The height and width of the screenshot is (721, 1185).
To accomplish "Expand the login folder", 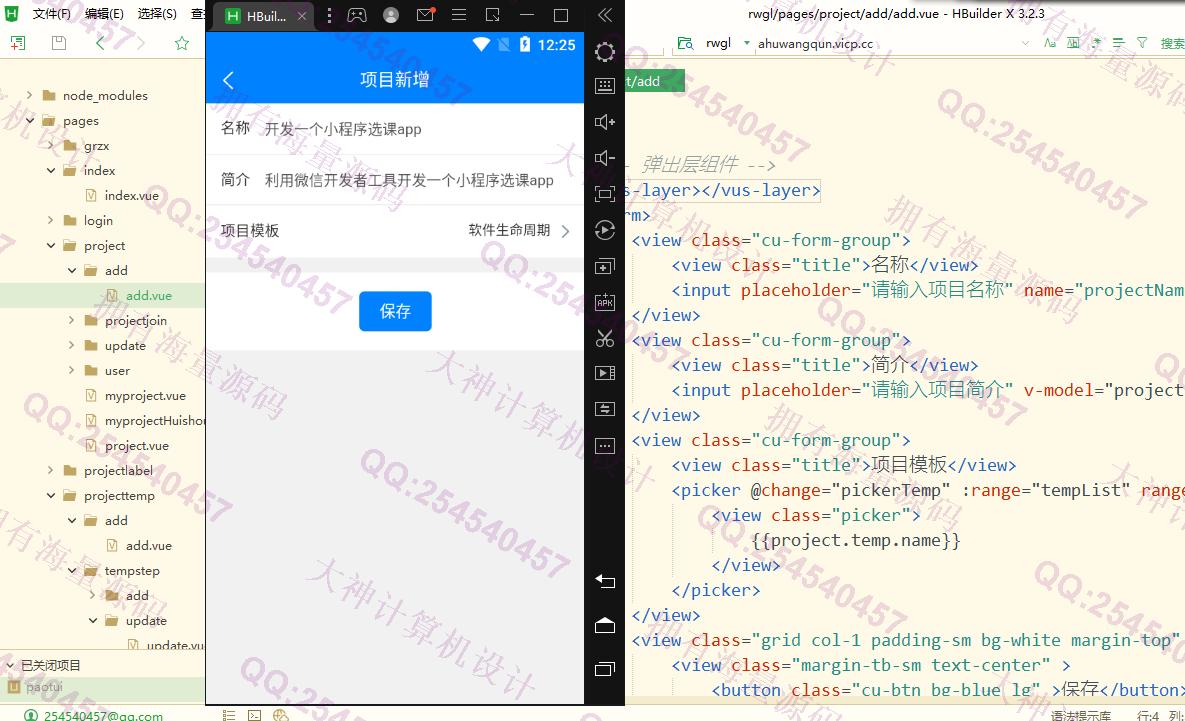I will coord(51,220).
